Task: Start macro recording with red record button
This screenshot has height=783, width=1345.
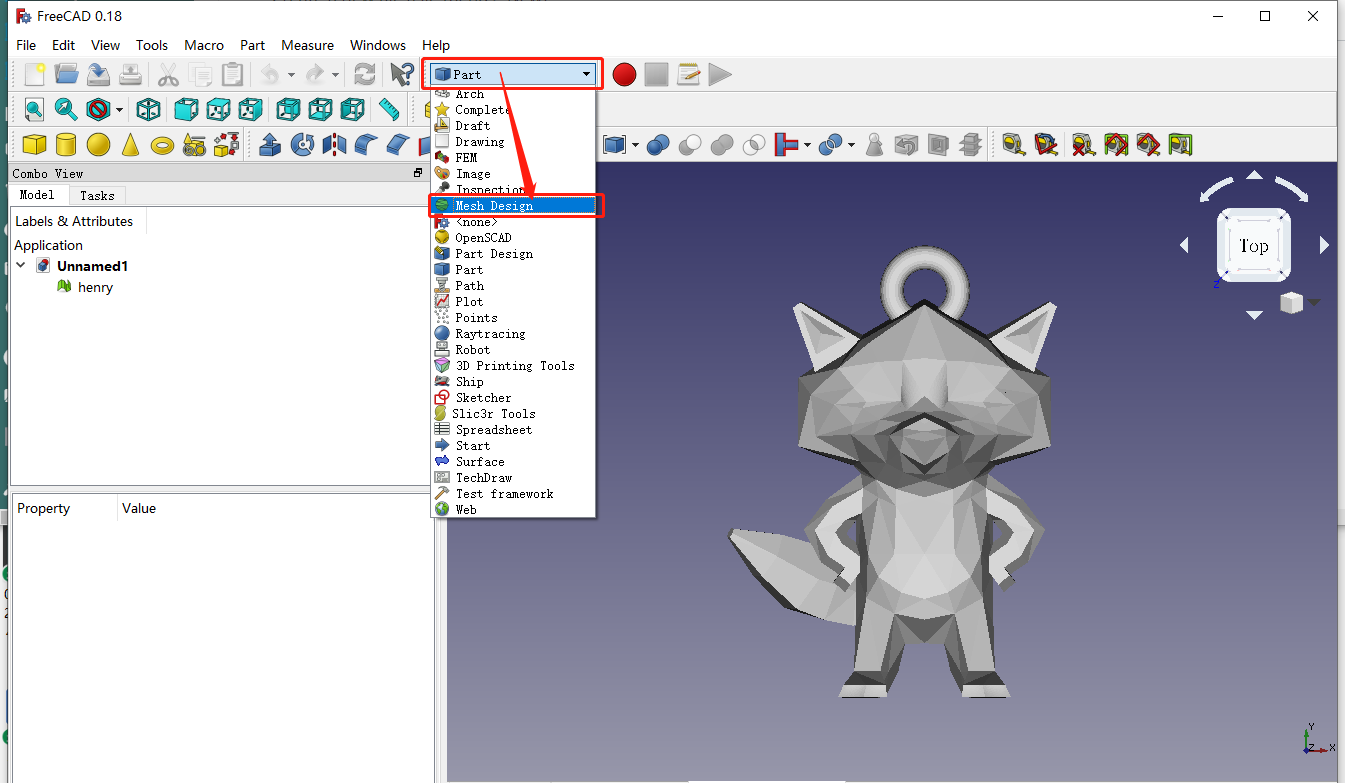Action: pos(624,73)
